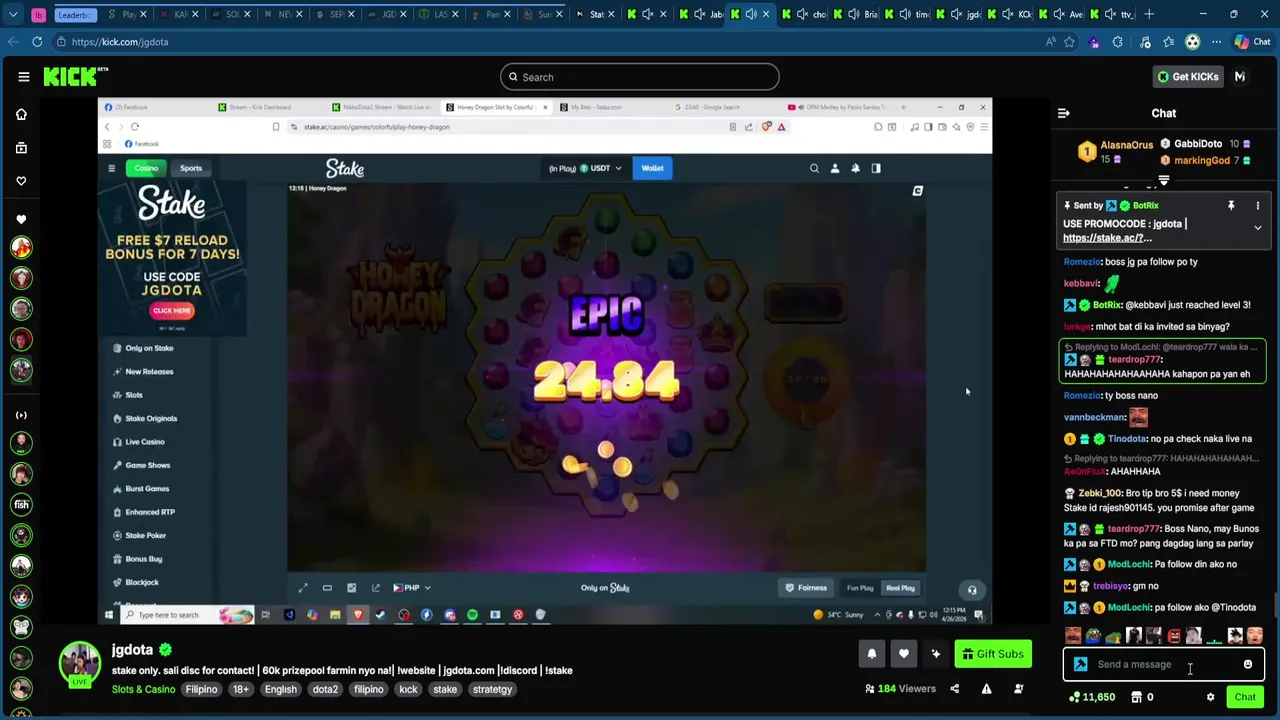The image size is (1280, 720).
Task: Refresh the kick.com browser page
Action: 37,42
